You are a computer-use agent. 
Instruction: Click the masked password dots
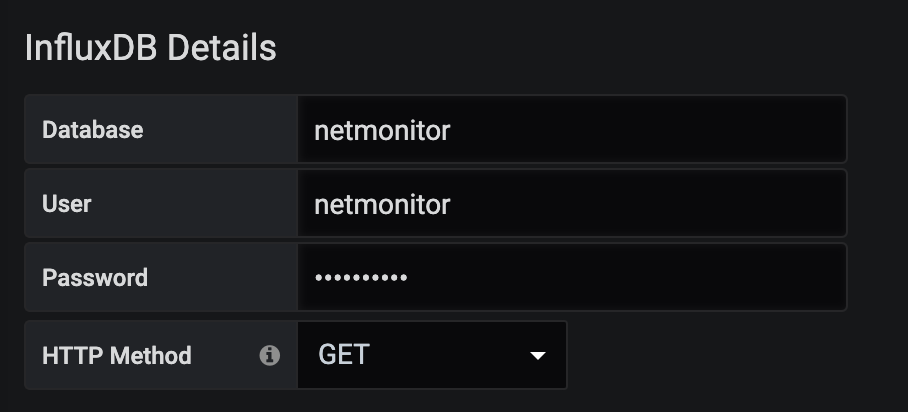click(361, 278)
